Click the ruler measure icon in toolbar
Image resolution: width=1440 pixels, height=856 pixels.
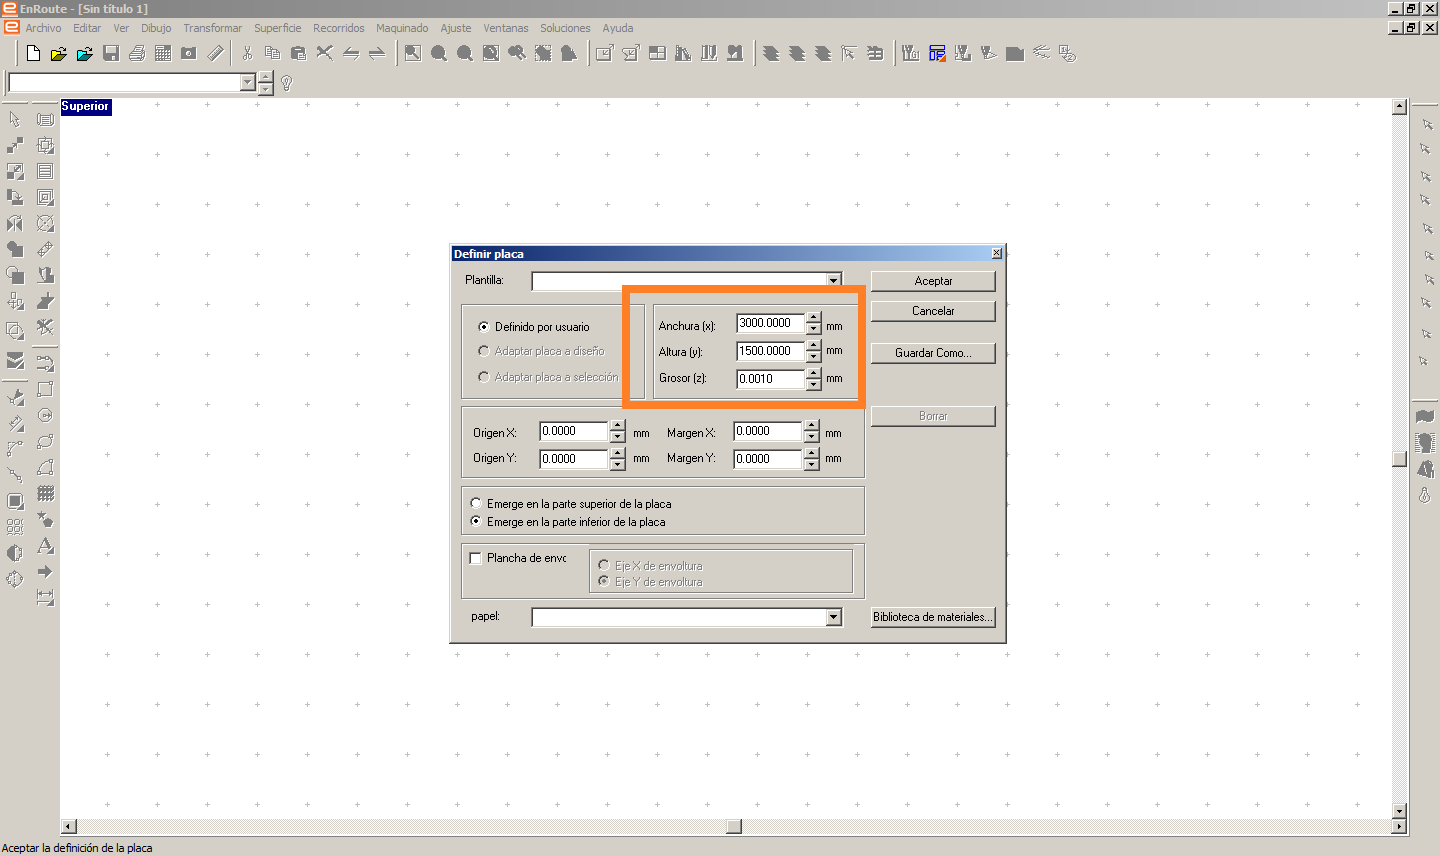215,53
